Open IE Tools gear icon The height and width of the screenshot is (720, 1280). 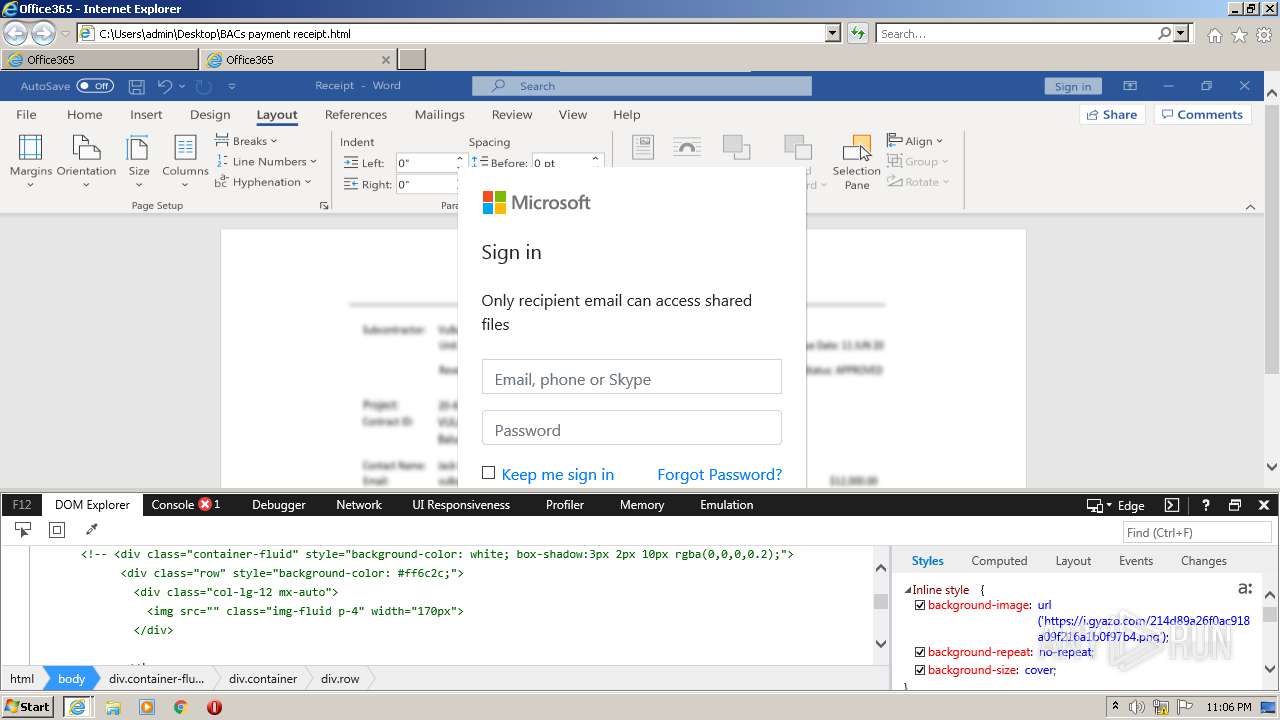pos(1264,35)
